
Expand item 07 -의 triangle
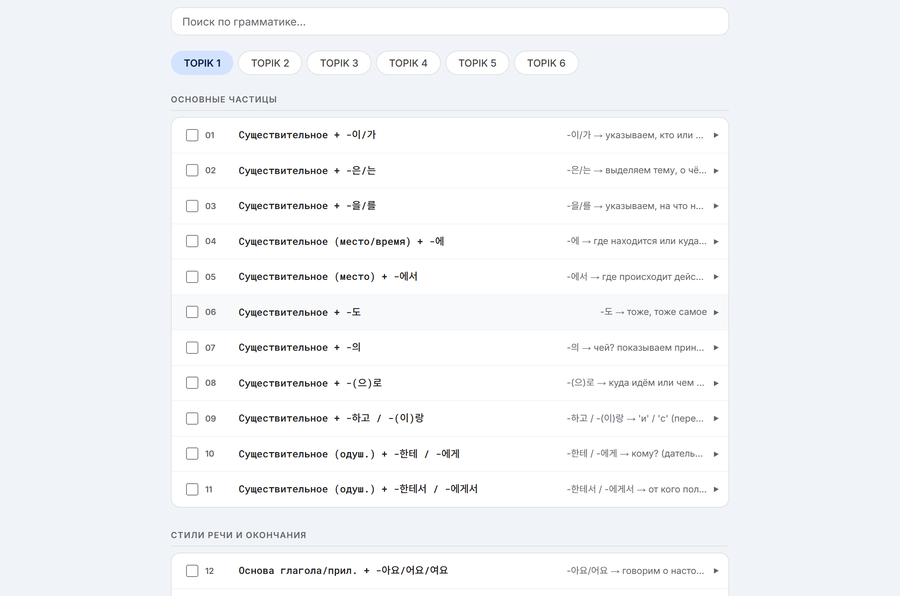pyautogui.click(x=716, y=347)
